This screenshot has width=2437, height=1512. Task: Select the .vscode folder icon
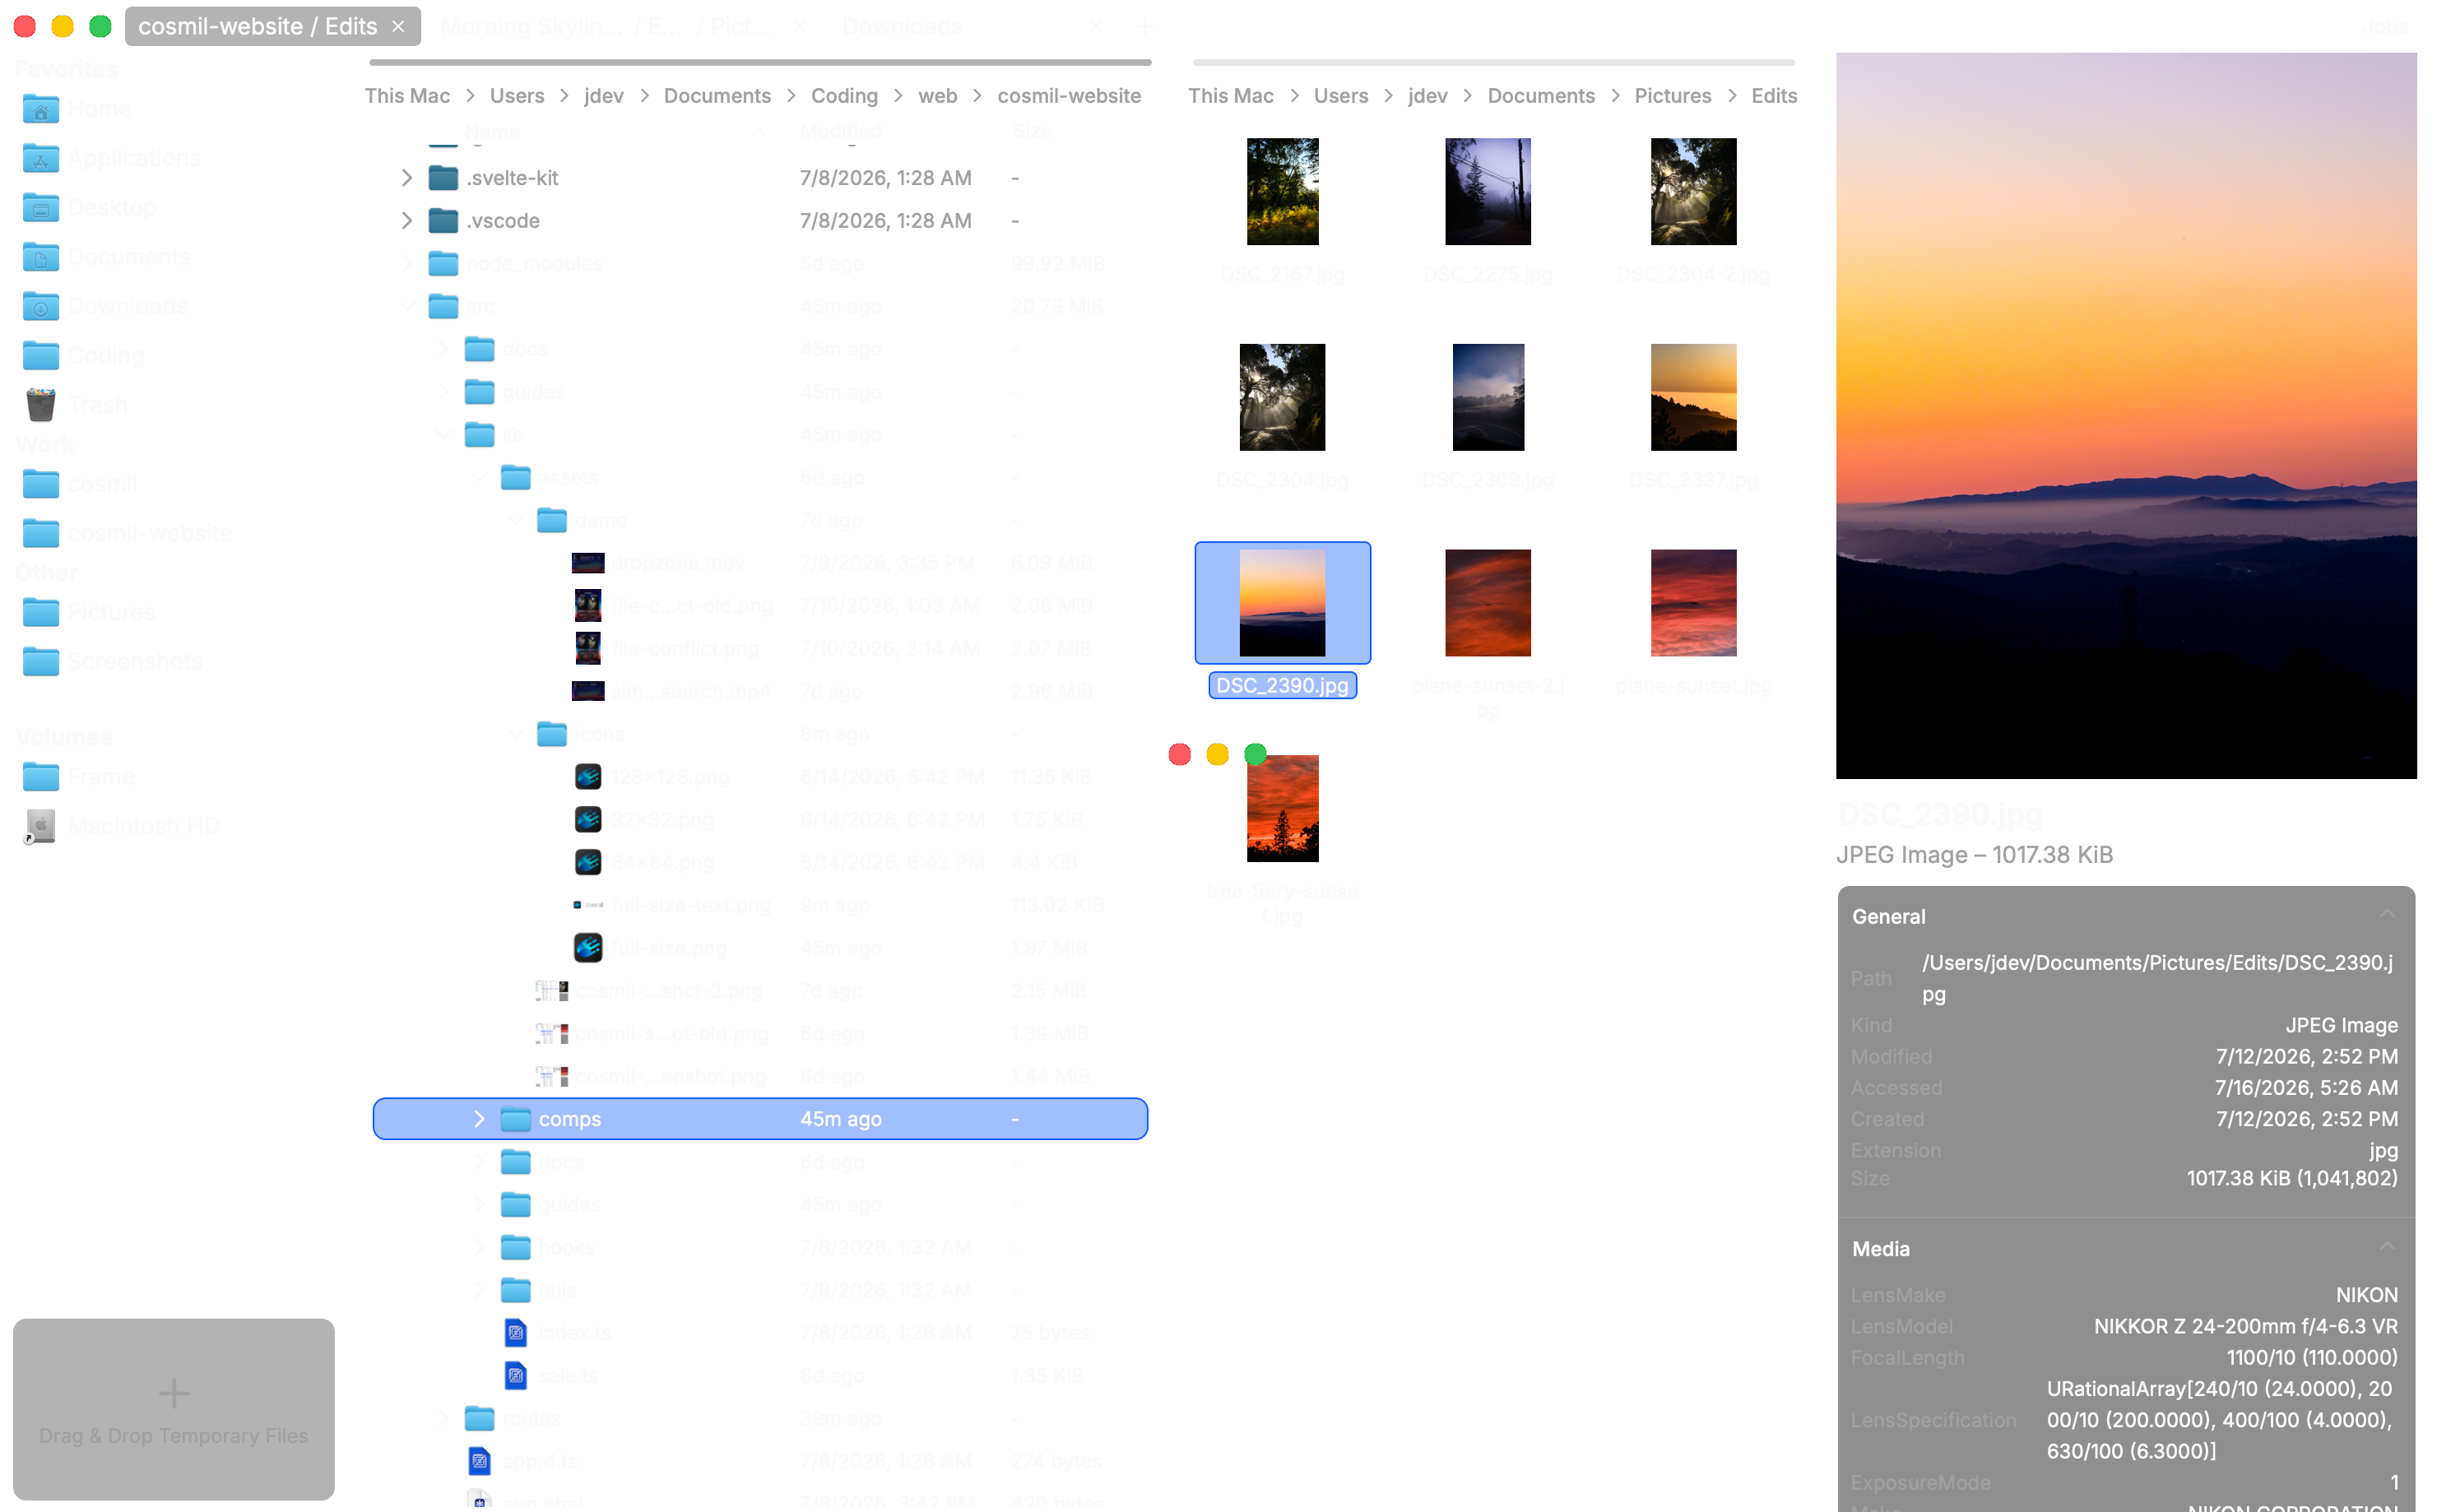[443, 221]
